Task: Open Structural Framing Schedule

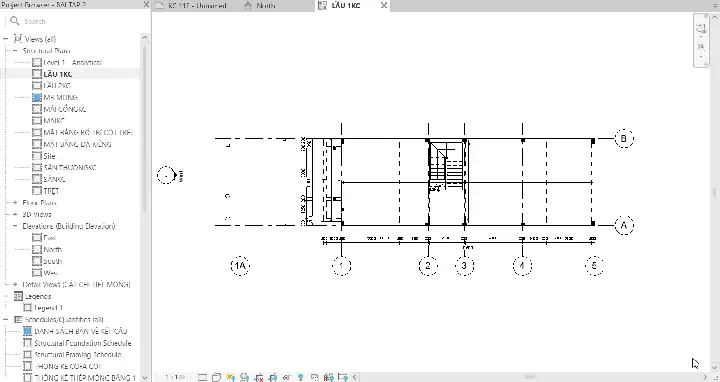Action: point(78,354)
